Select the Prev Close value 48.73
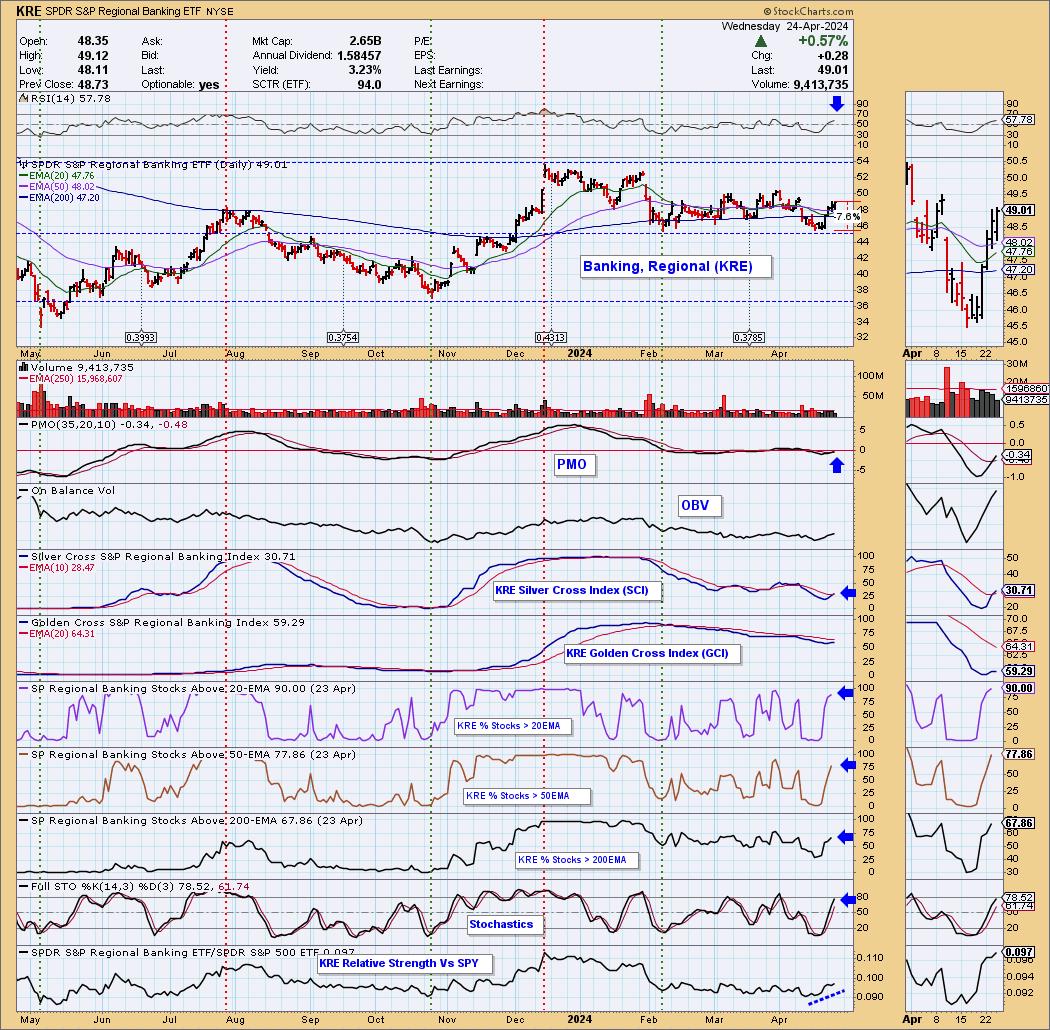Screen dimensions: 1050x1030 click(93, 84)
